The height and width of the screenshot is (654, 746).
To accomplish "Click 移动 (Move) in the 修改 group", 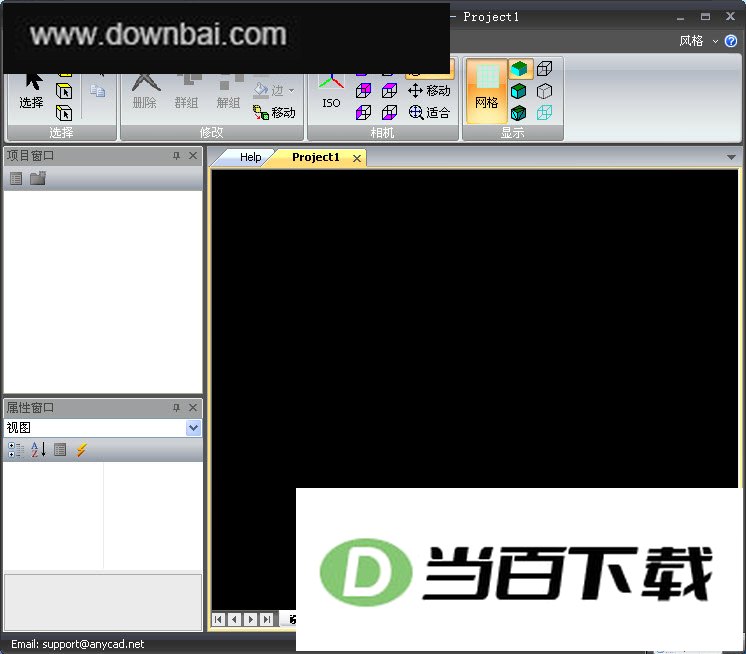I will tap(274, 113).
